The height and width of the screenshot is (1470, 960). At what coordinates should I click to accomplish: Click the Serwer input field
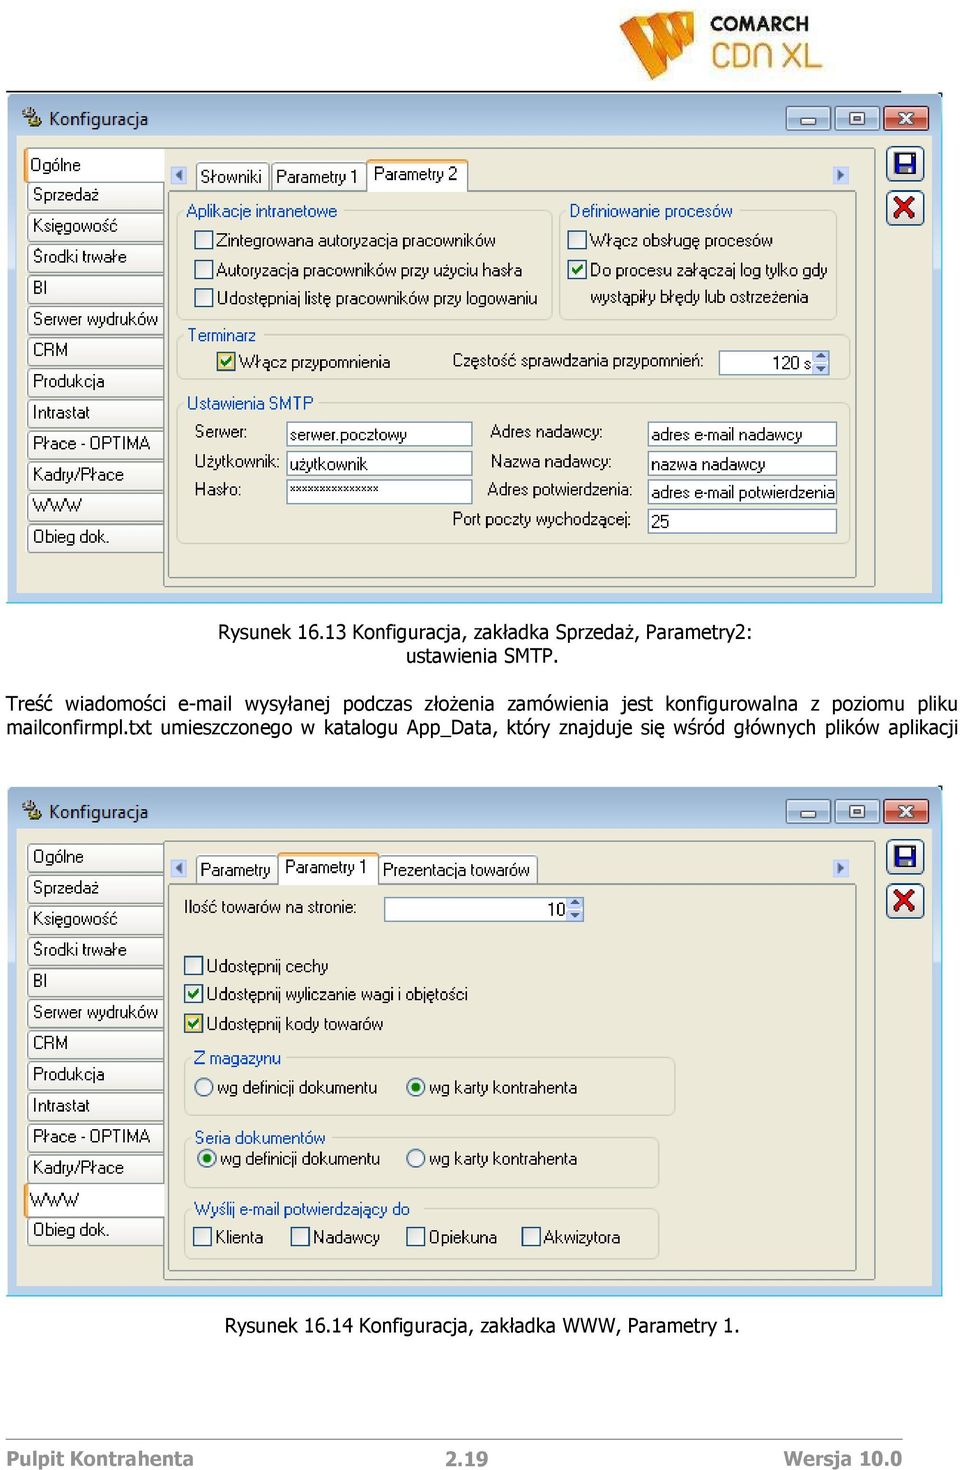tap(379, 434)
